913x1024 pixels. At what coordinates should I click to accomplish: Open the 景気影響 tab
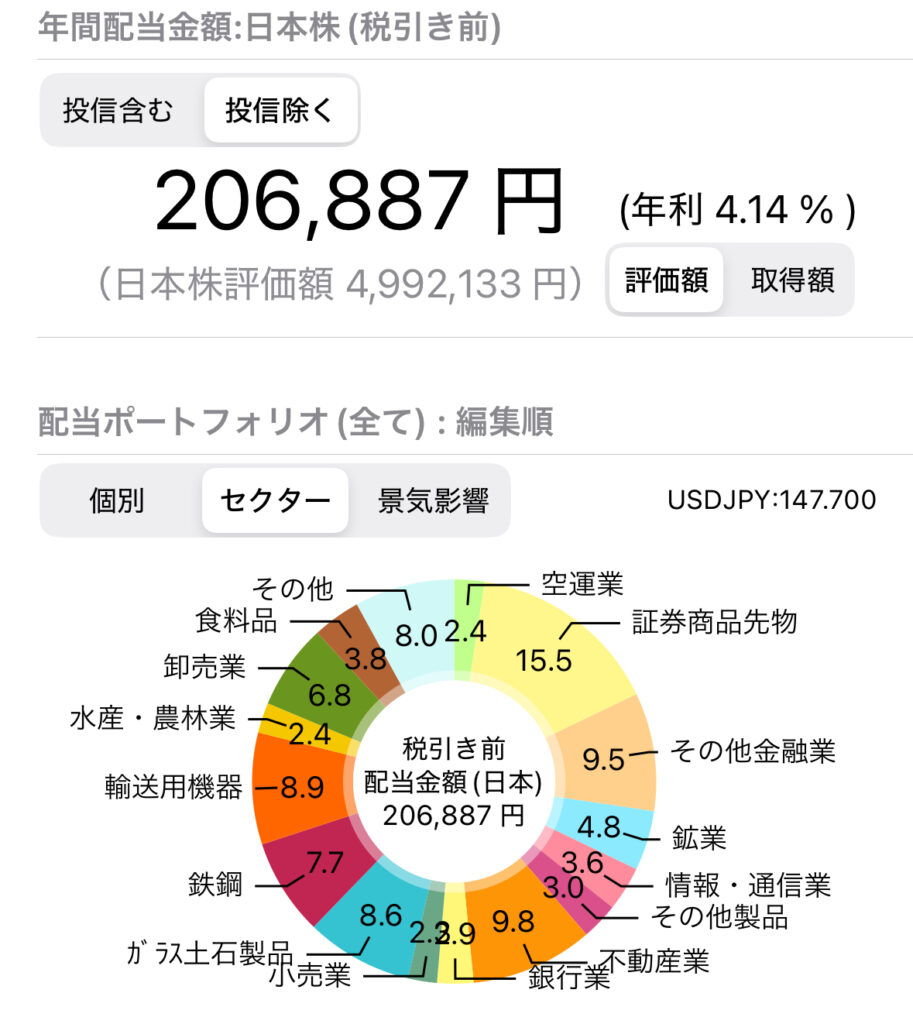click(x=432, y=500)
